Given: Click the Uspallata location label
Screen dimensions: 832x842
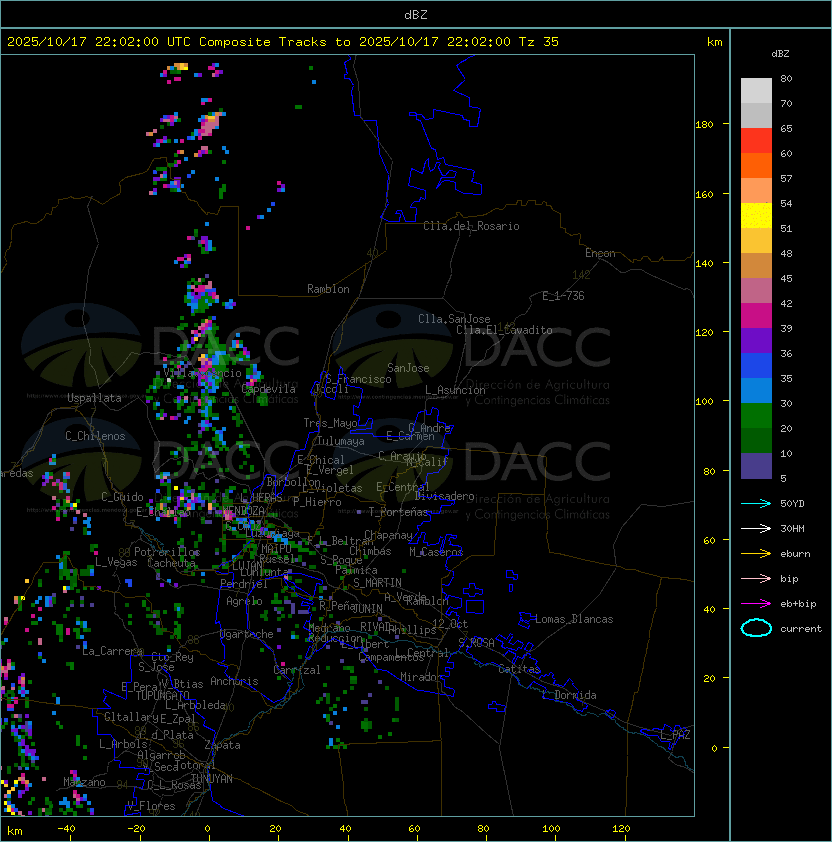Looking at the screenshot, I should point(94,398).
